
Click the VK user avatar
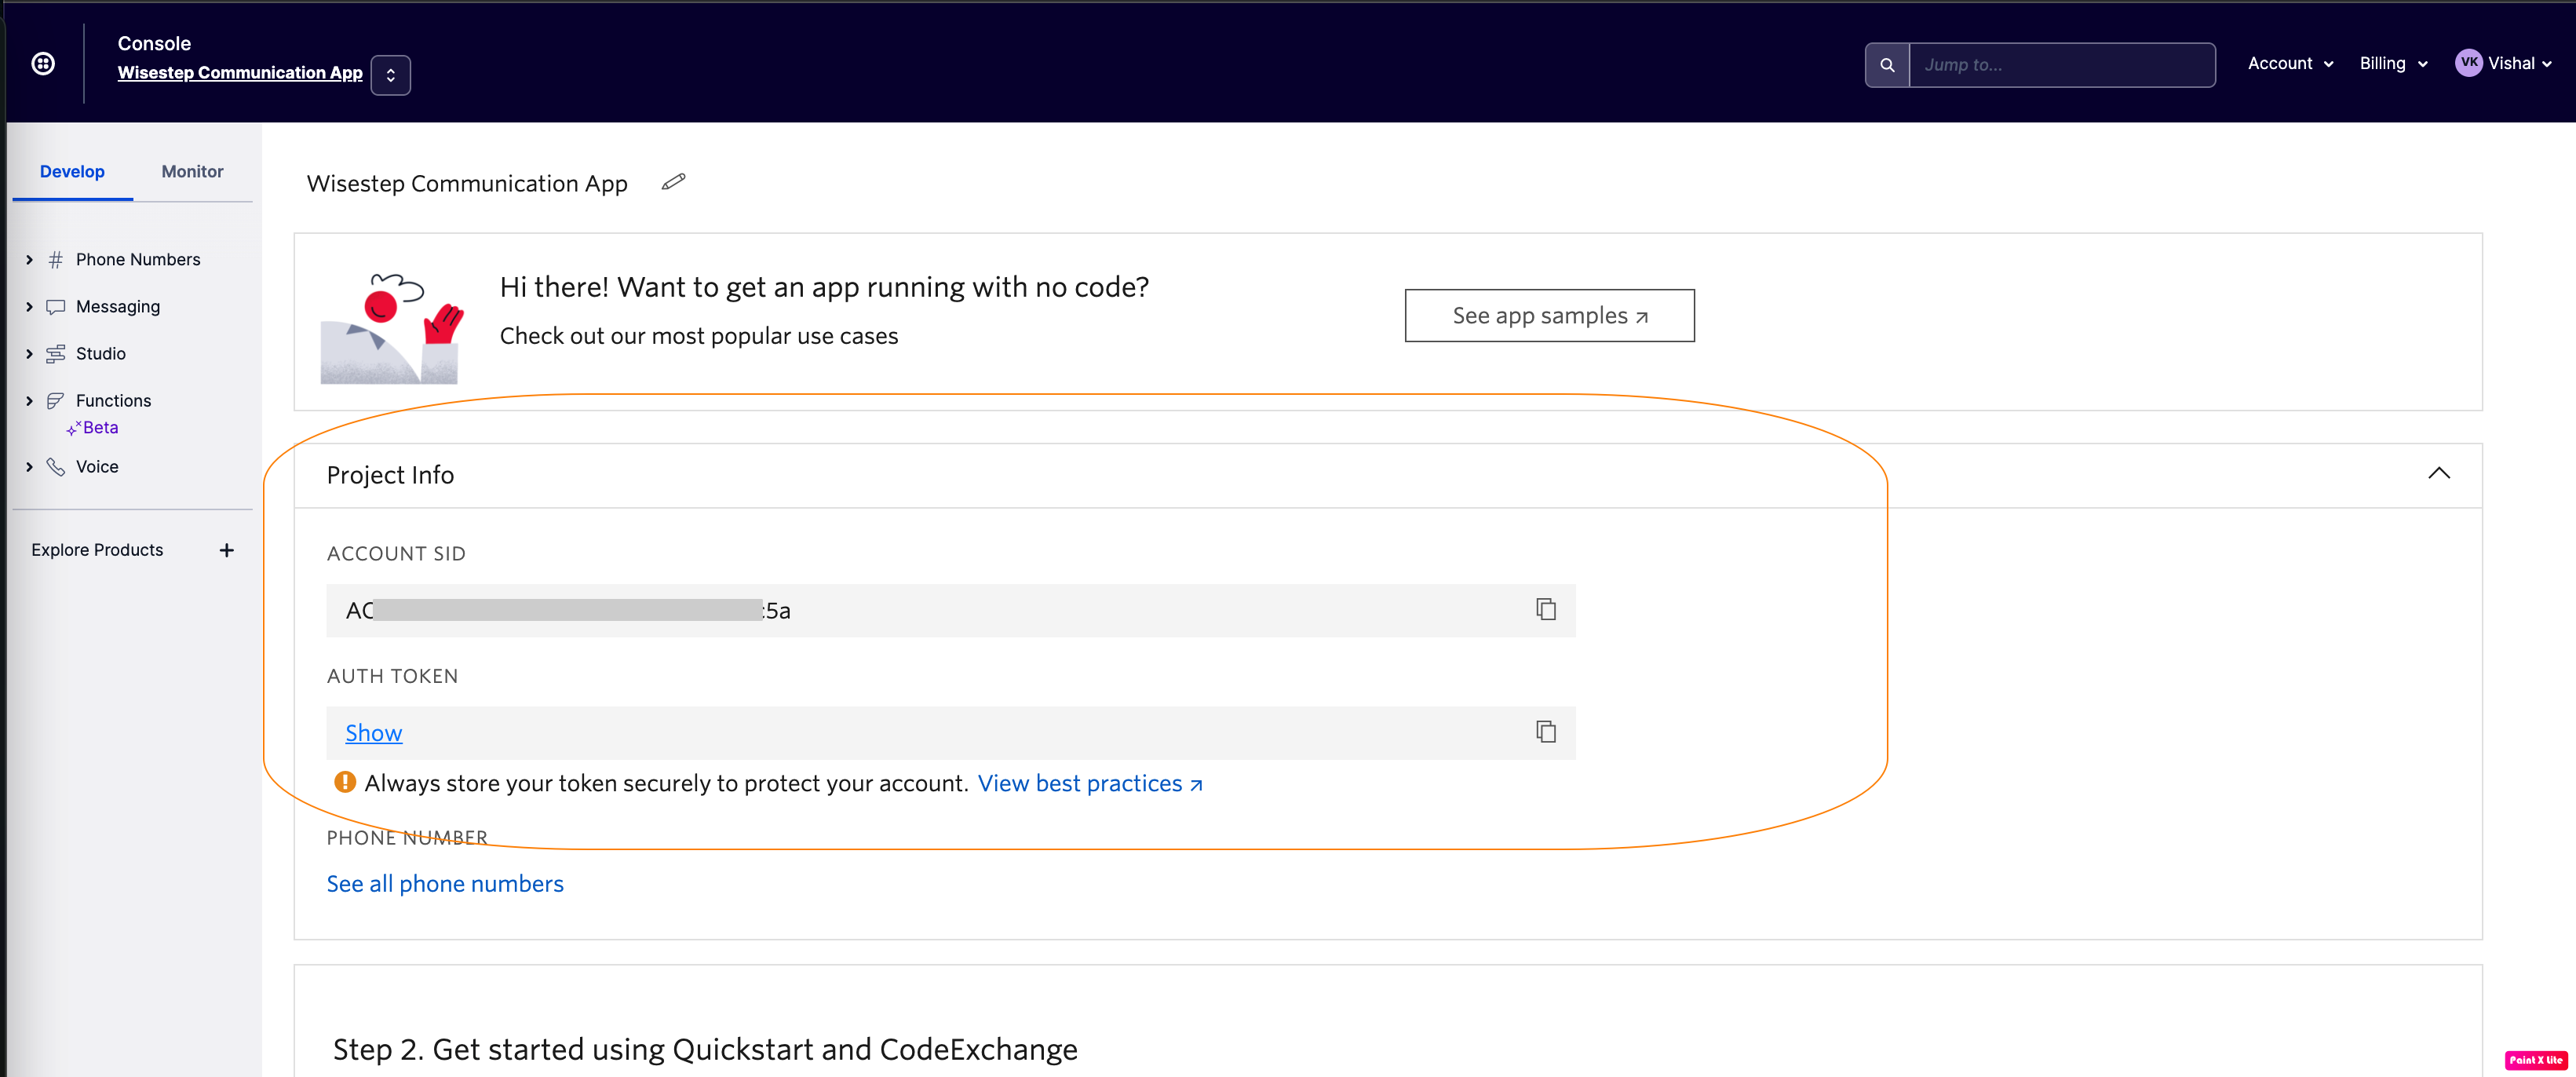click(x=2468, y=63)
